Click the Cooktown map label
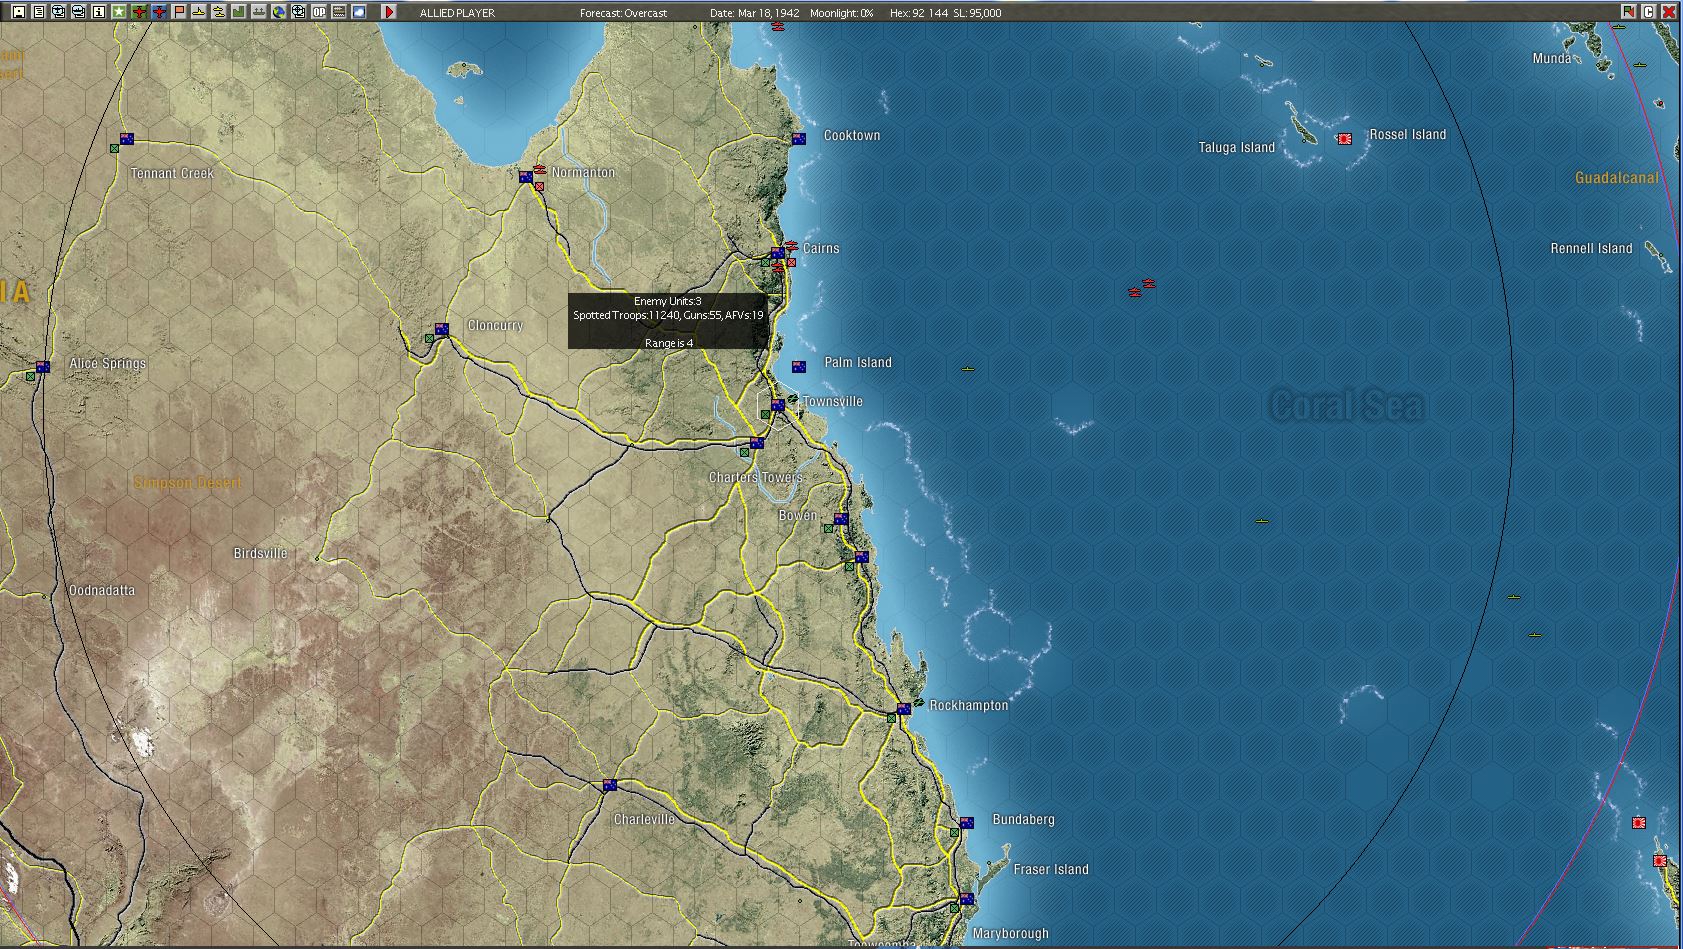The width and height of the screenshot is (1683, 949). coord(852,136)
